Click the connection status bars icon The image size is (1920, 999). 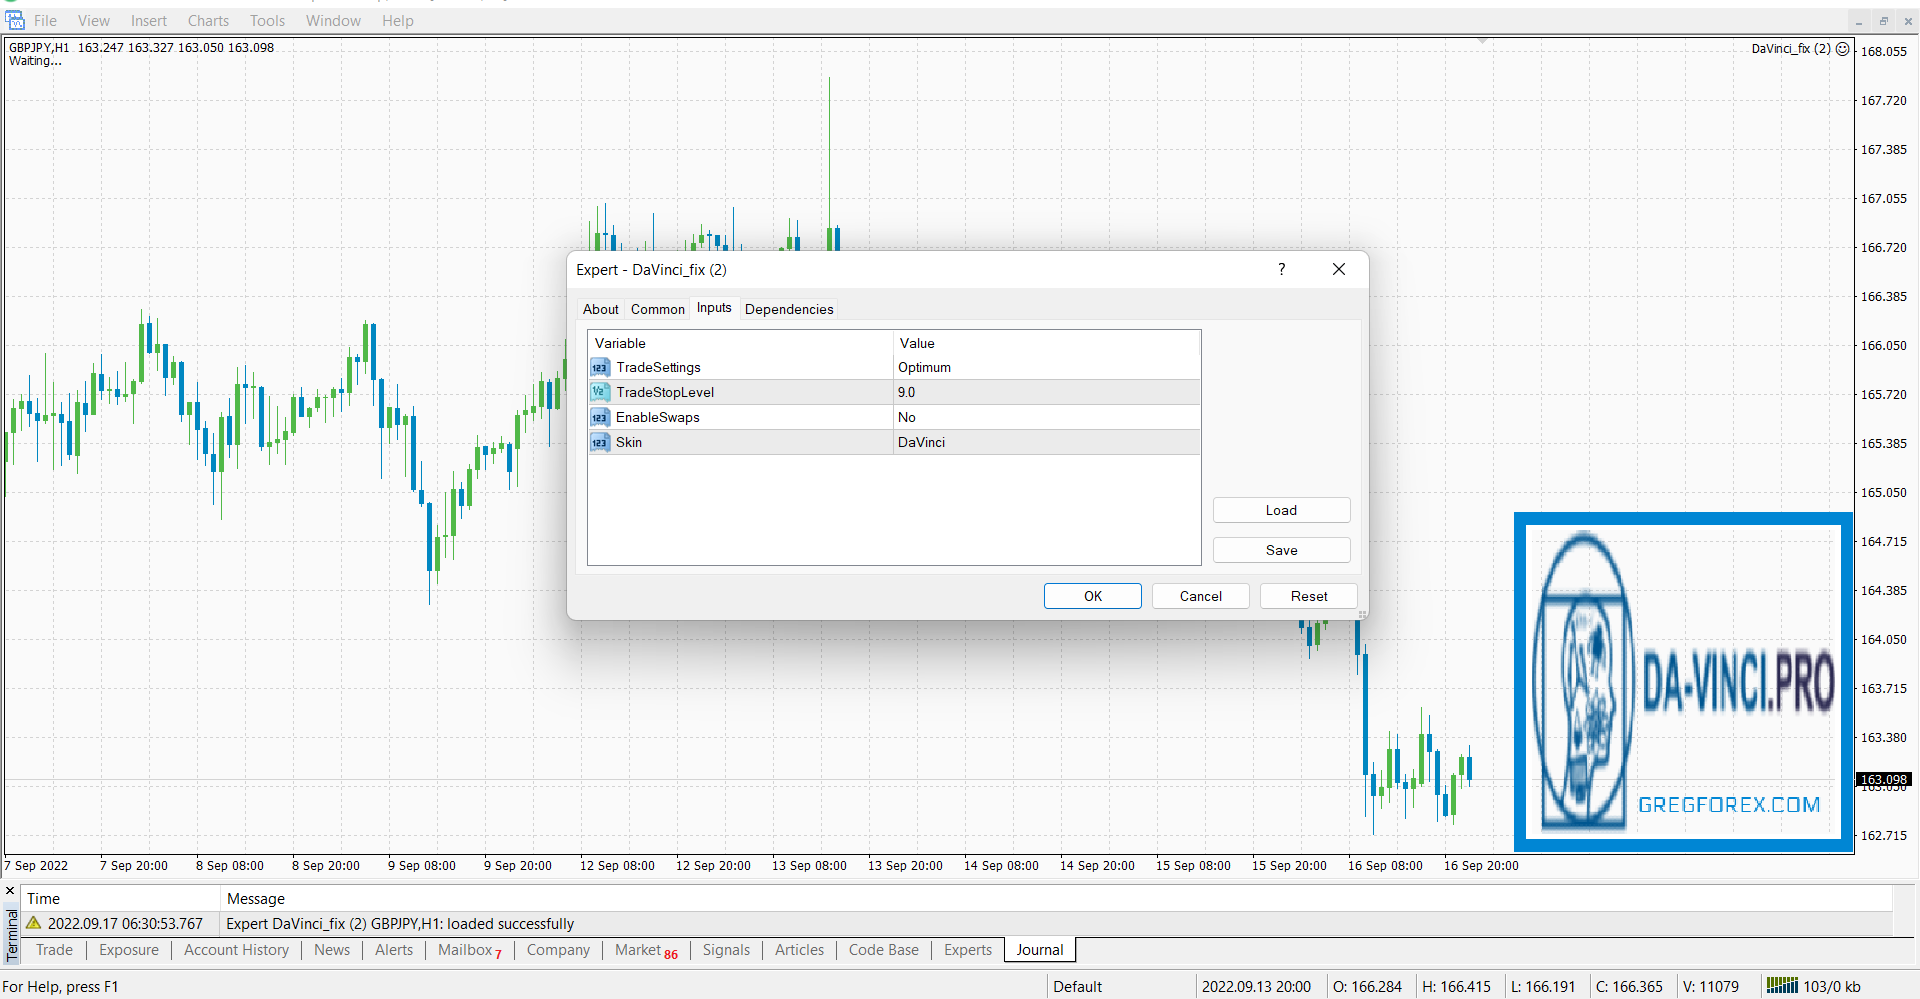click(x=1781, y=986)
